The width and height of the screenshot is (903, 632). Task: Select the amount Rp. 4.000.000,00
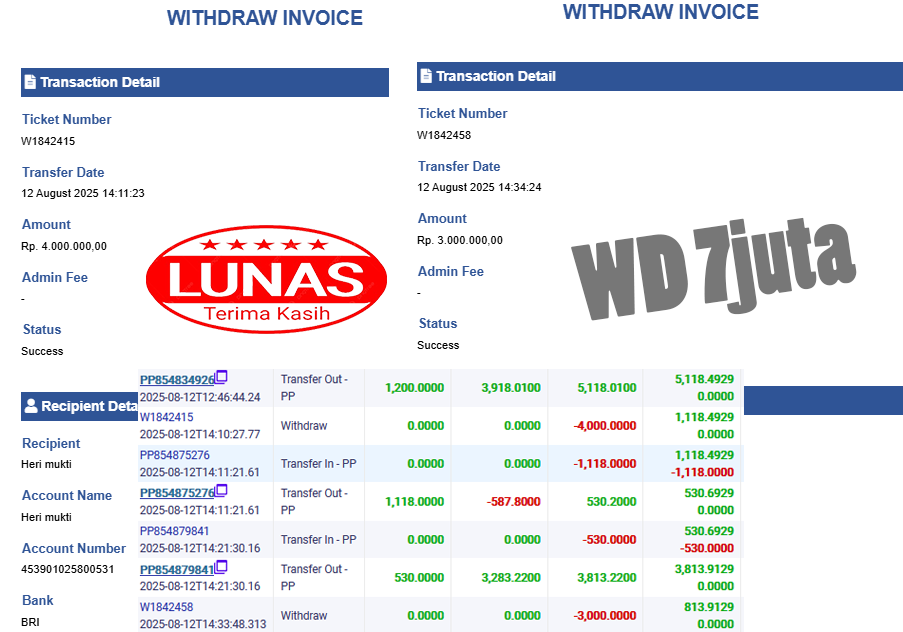(64, 247)
